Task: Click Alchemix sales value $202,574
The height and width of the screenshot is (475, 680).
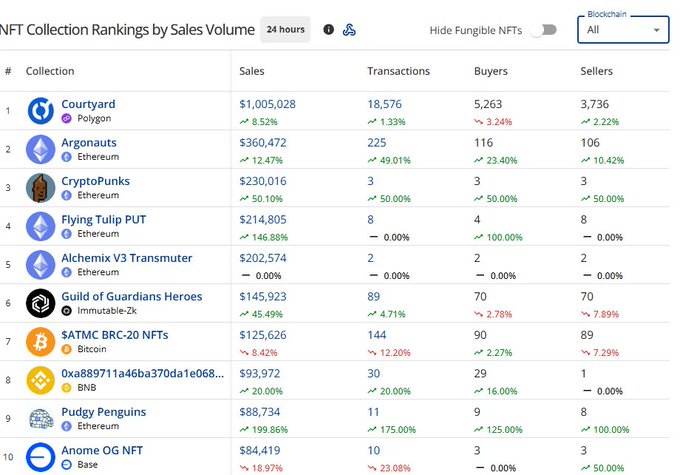Action: [x=263, y=258]
